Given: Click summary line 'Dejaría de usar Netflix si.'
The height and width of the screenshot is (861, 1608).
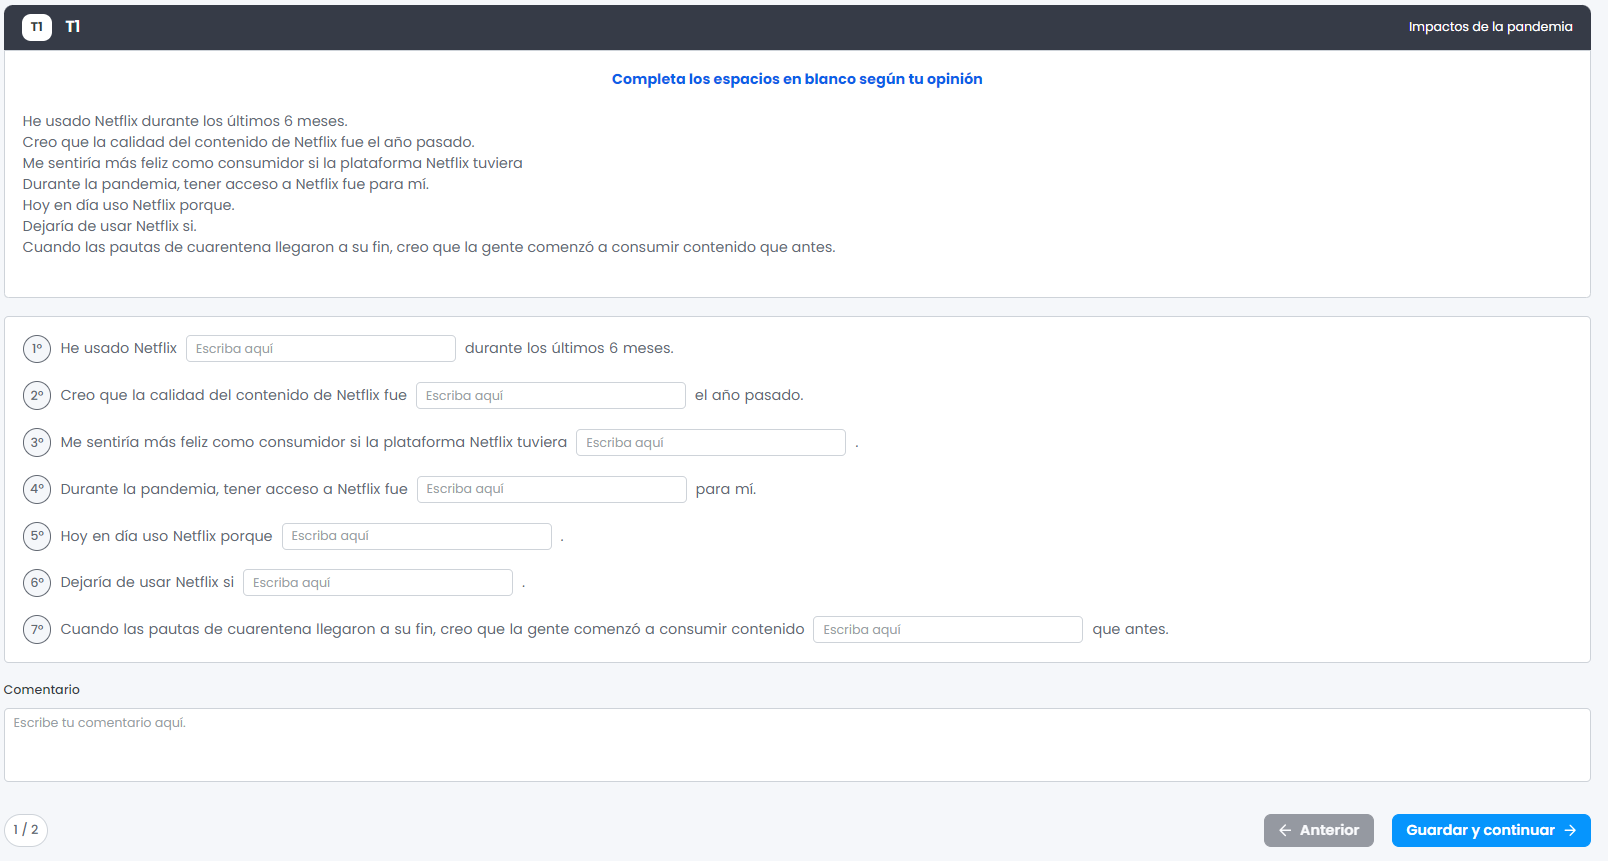Looking at the screenshot, I should (110, 226).
